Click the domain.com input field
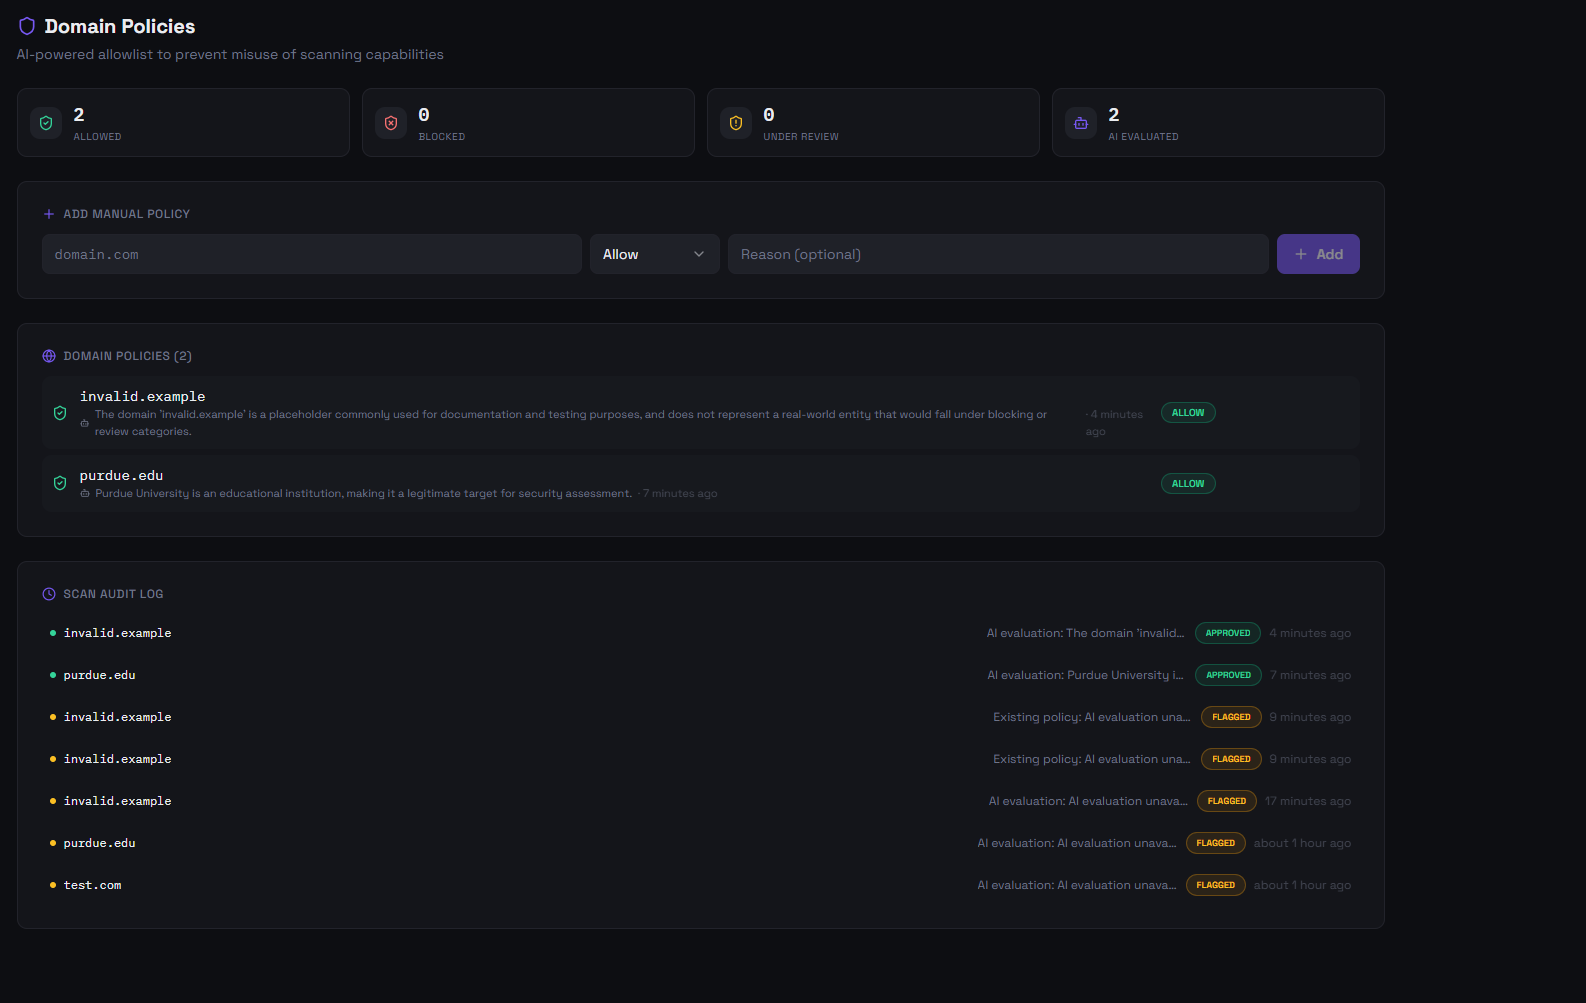This screenshot has height=1003, width=1586. pyautogui.click(x=312, y=254)
